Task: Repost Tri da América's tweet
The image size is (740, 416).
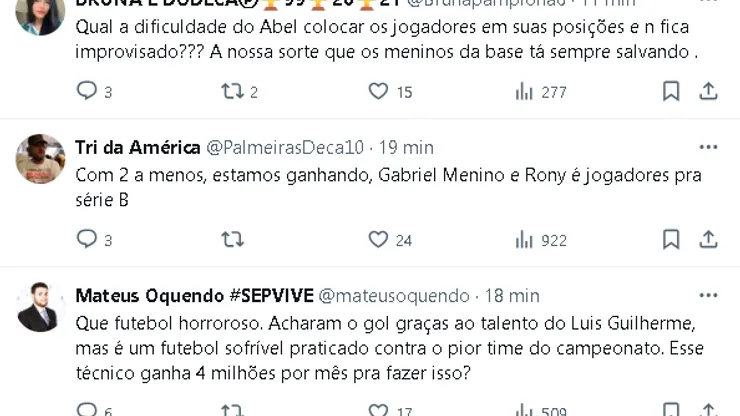Action: point(233,240)
